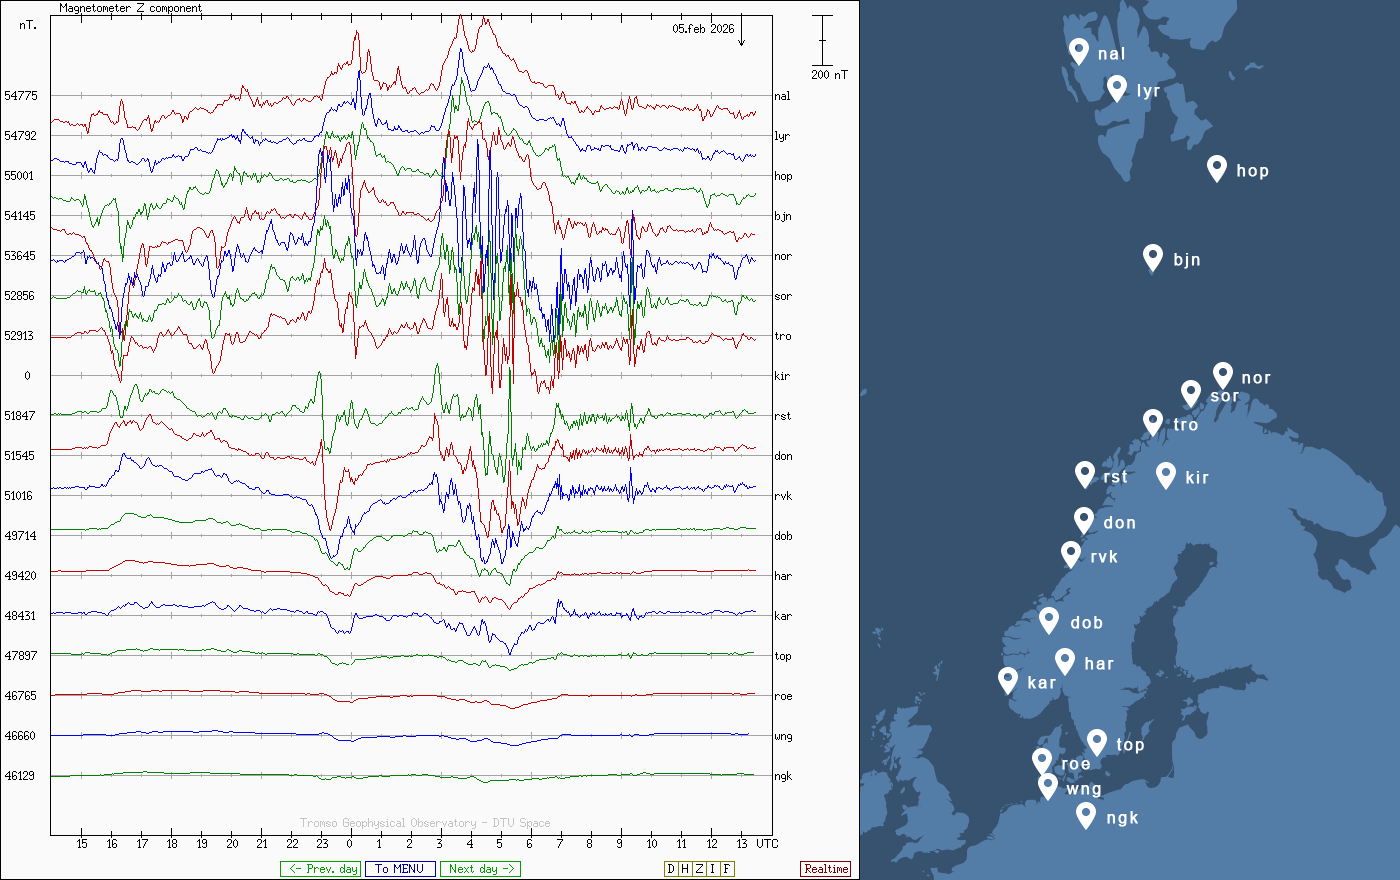Viewport: 1400px width, 880px height.
Task: Click the kar station map marker
Action: pos(1008,680)
